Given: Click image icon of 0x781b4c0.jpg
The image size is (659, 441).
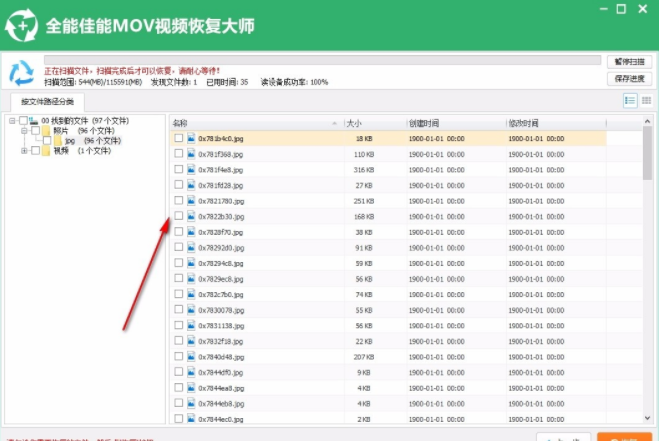Looking at the screenshot, I should click(x=190, y=139).
